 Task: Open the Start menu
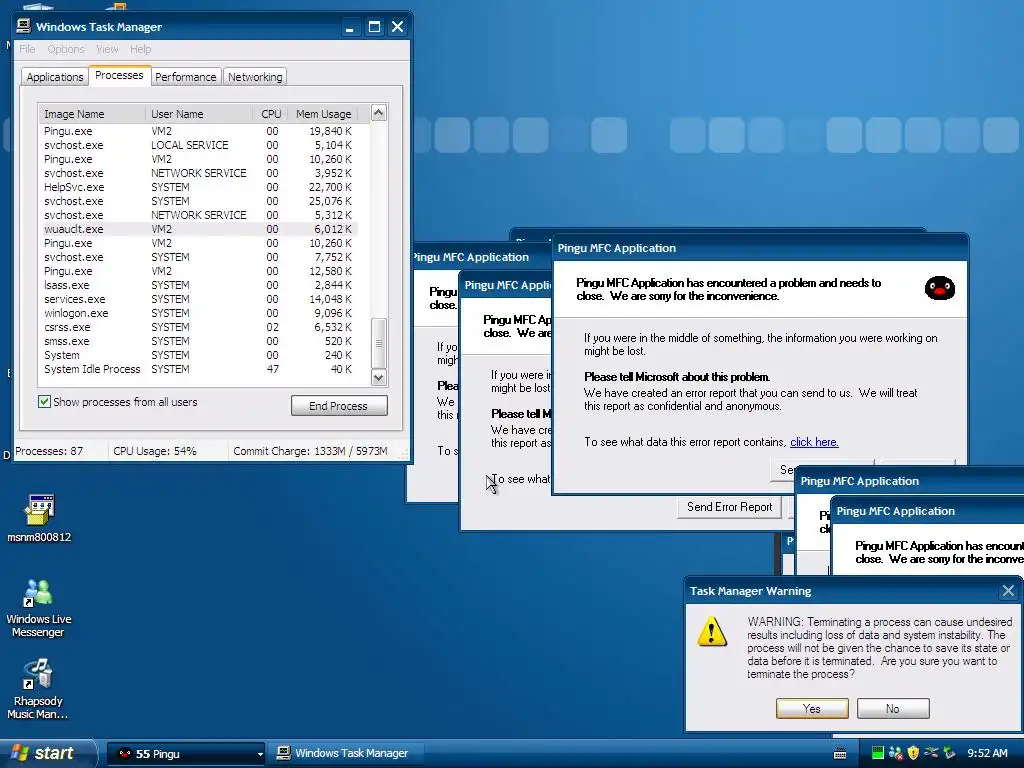[48, 754]
